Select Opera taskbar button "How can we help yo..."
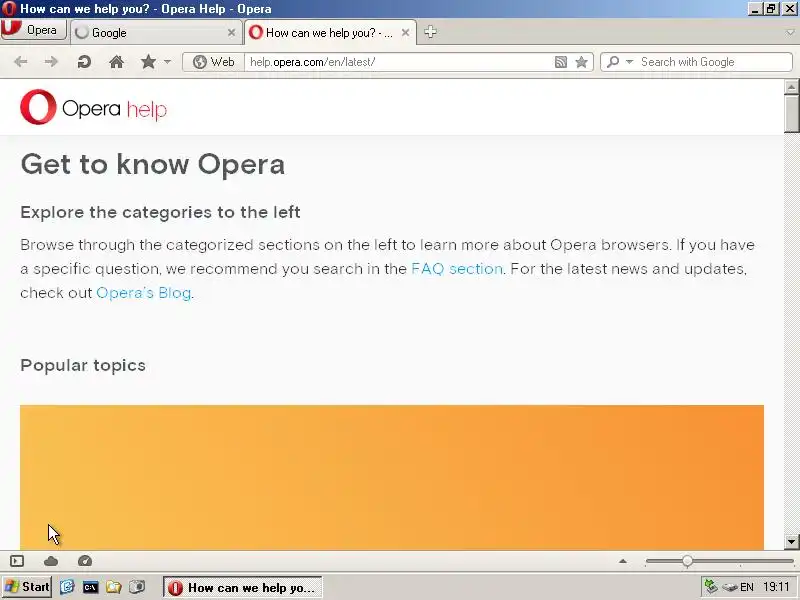Viewport: 800px width, 600px height. point(242,587)
